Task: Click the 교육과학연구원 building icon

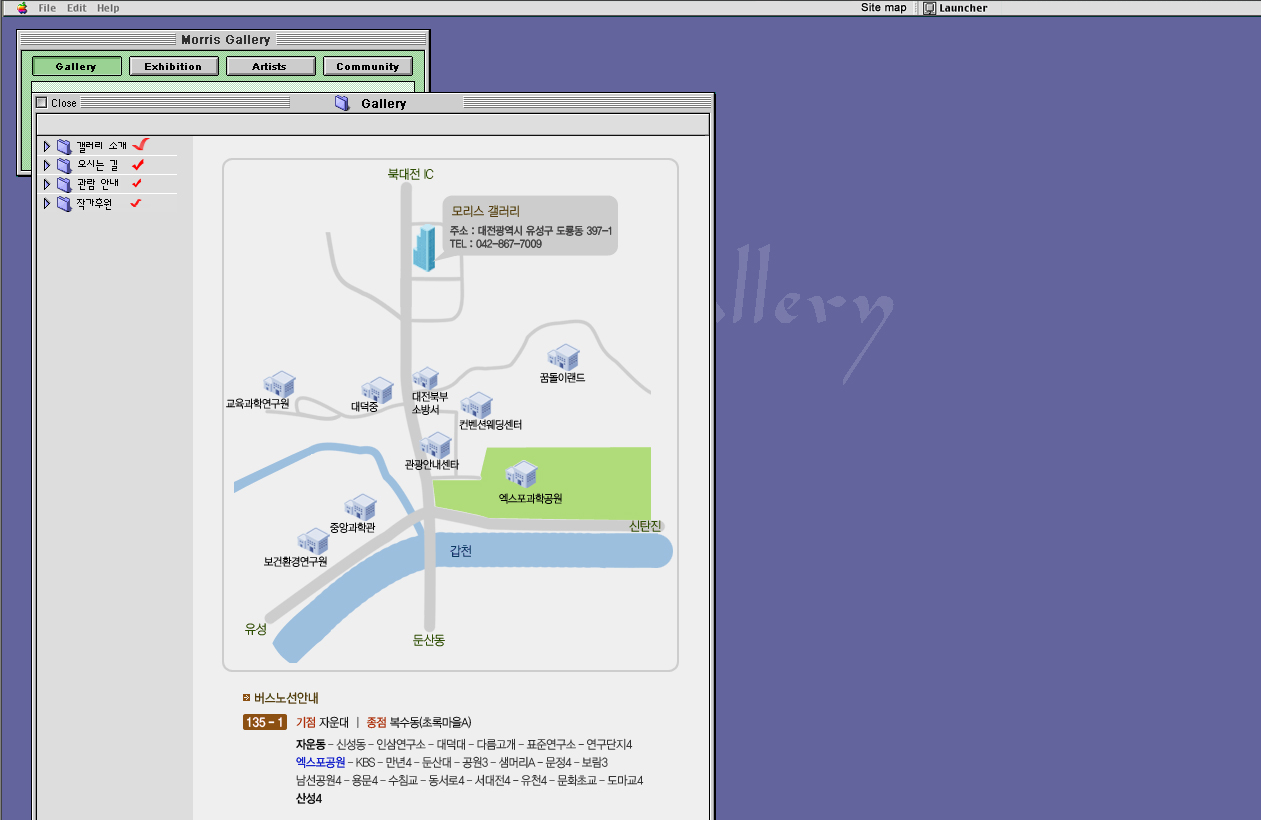Action: pyautogui.click(x=278, y=384)
